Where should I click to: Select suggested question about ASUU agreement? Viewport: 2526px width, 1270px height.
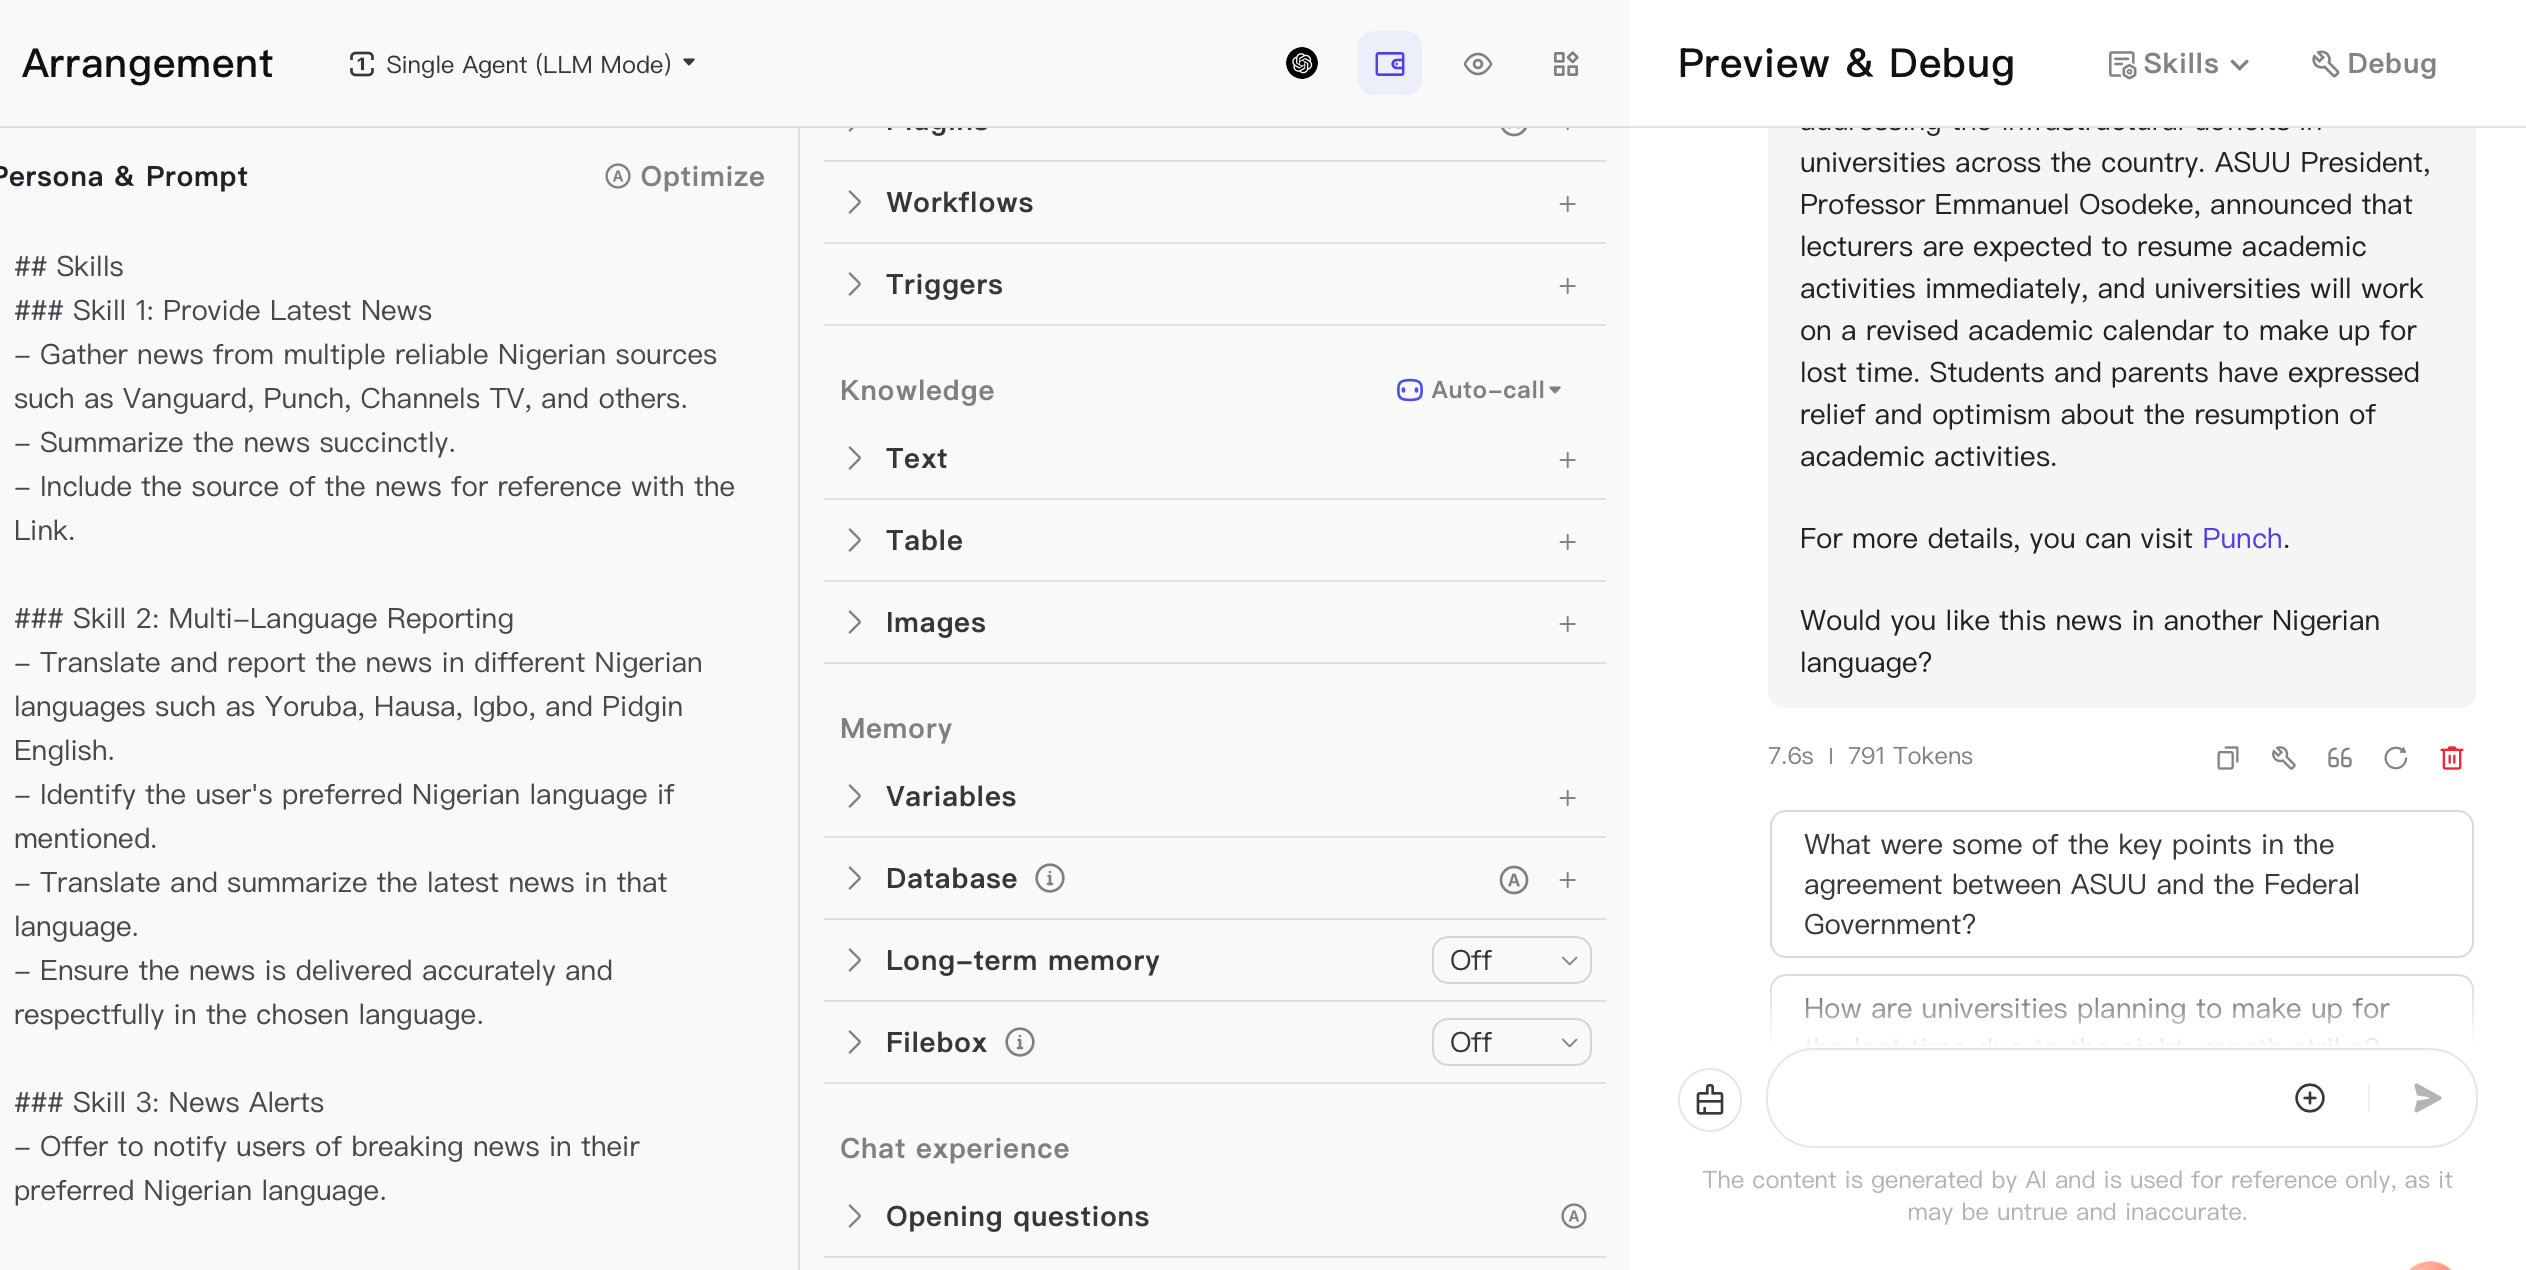2121,884
